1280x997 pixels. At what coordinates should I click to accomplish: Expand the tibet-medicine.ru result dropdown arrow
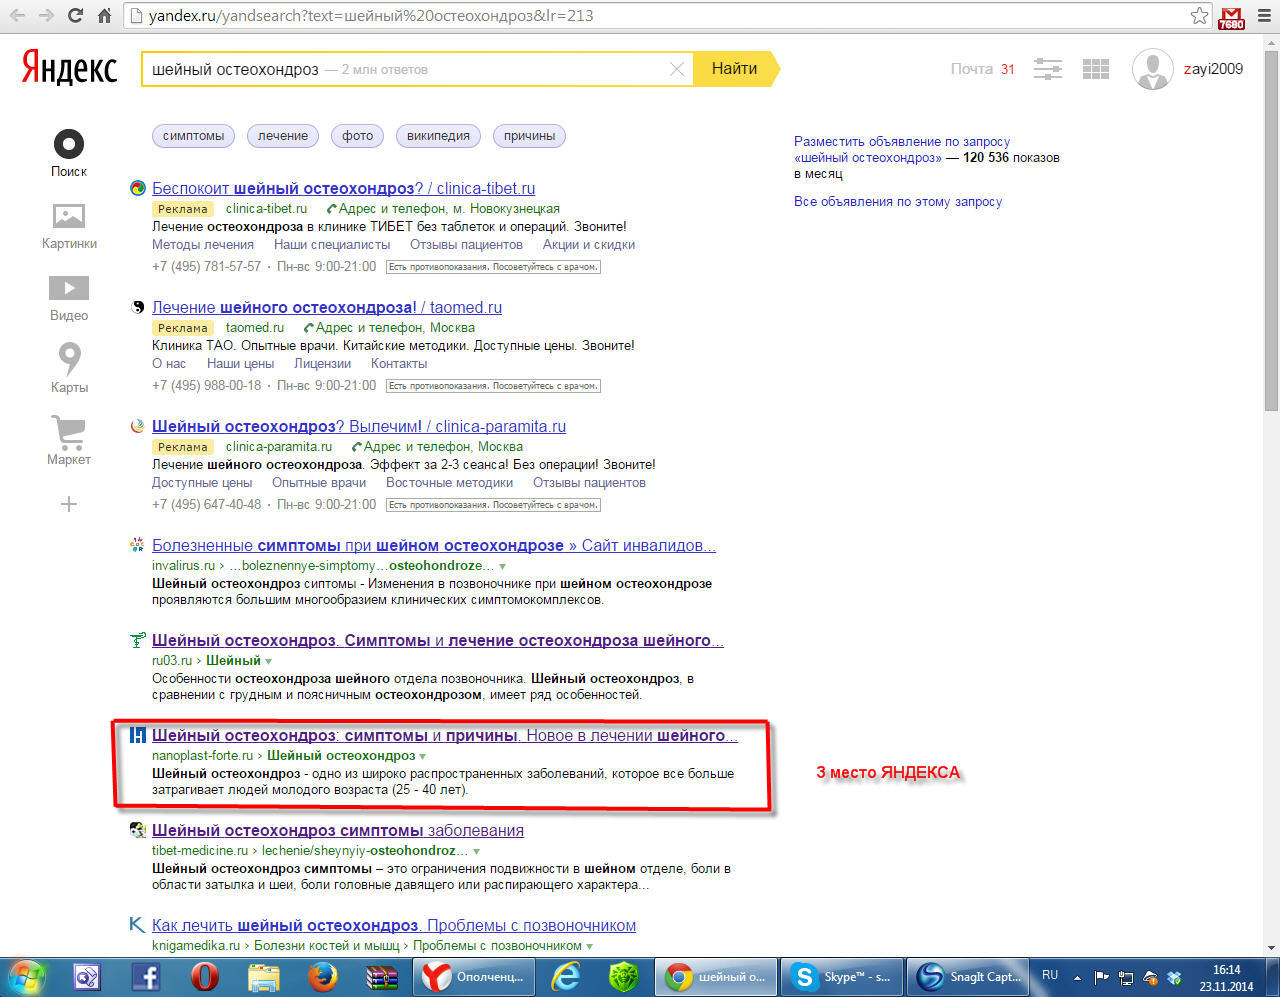(477, 851)
